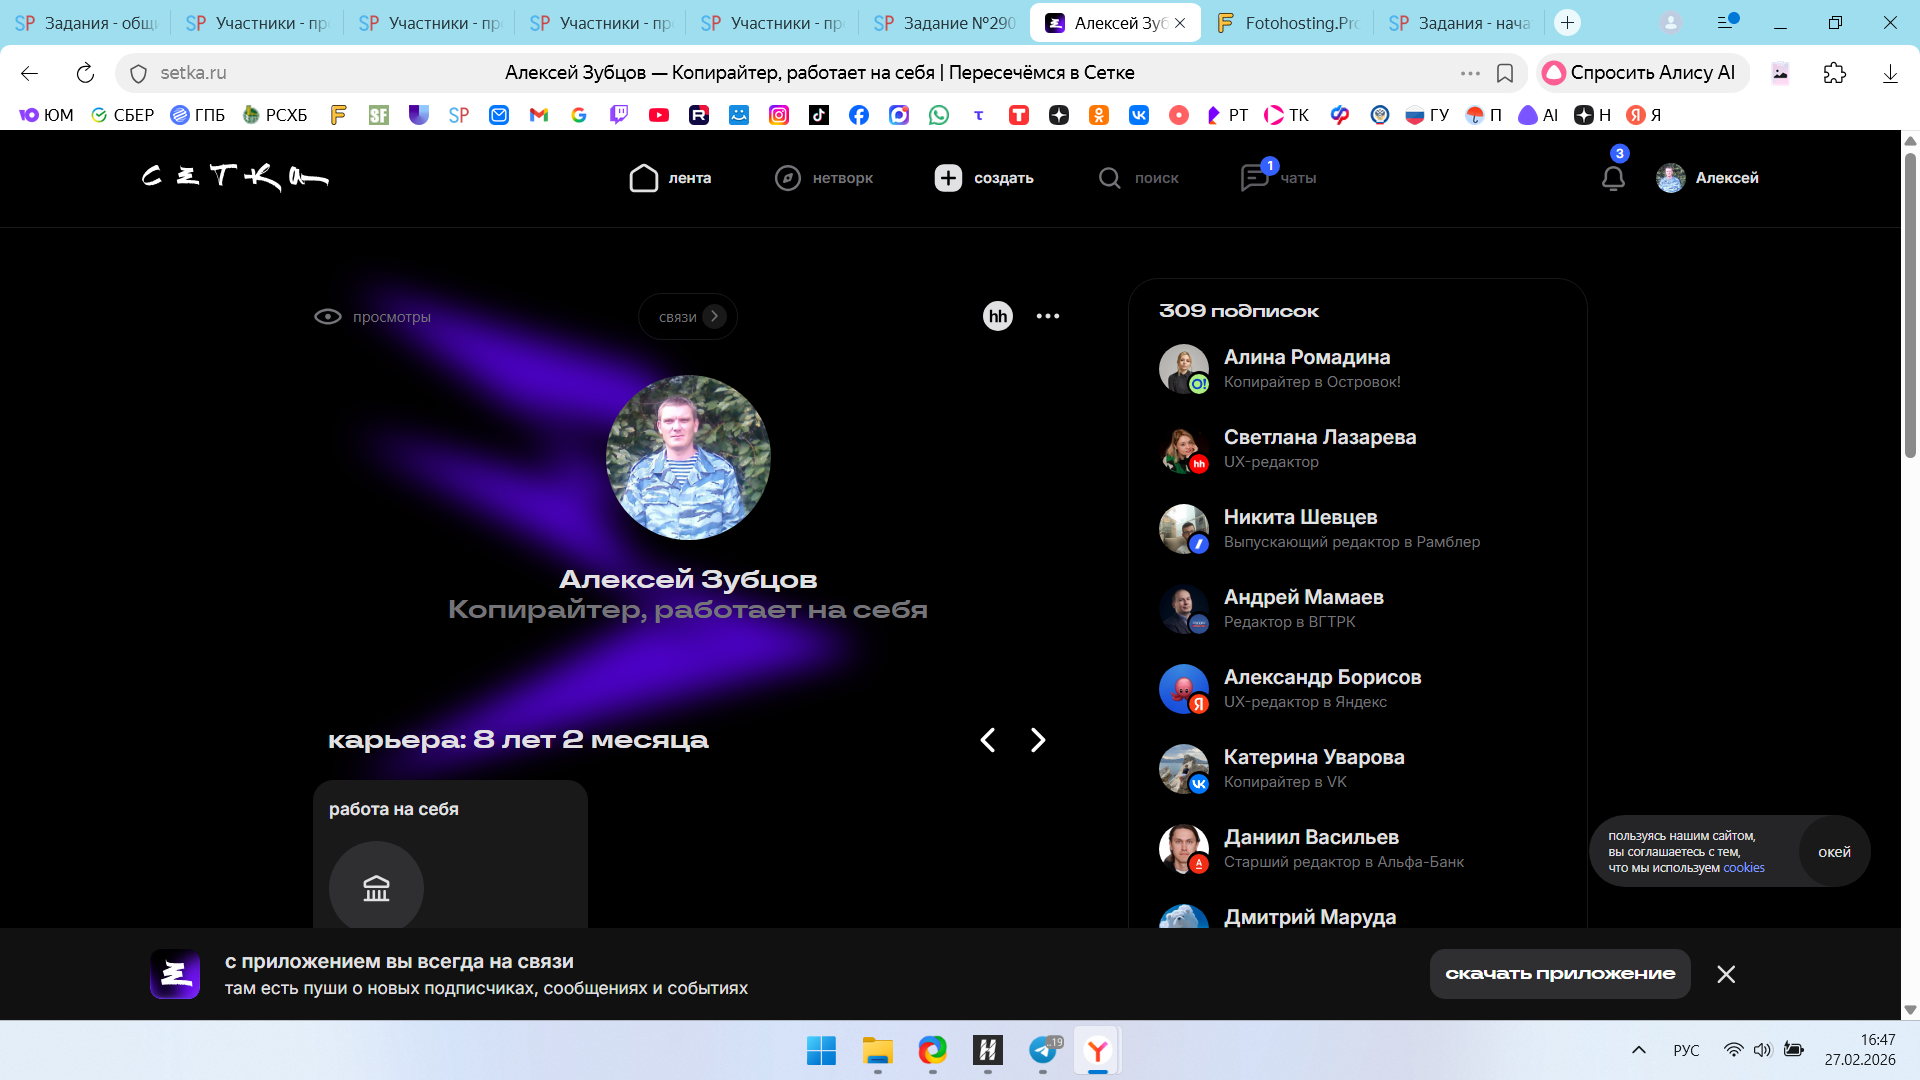Open the чаты chat icon
1920x1080 pixels.
[1254, 178]
